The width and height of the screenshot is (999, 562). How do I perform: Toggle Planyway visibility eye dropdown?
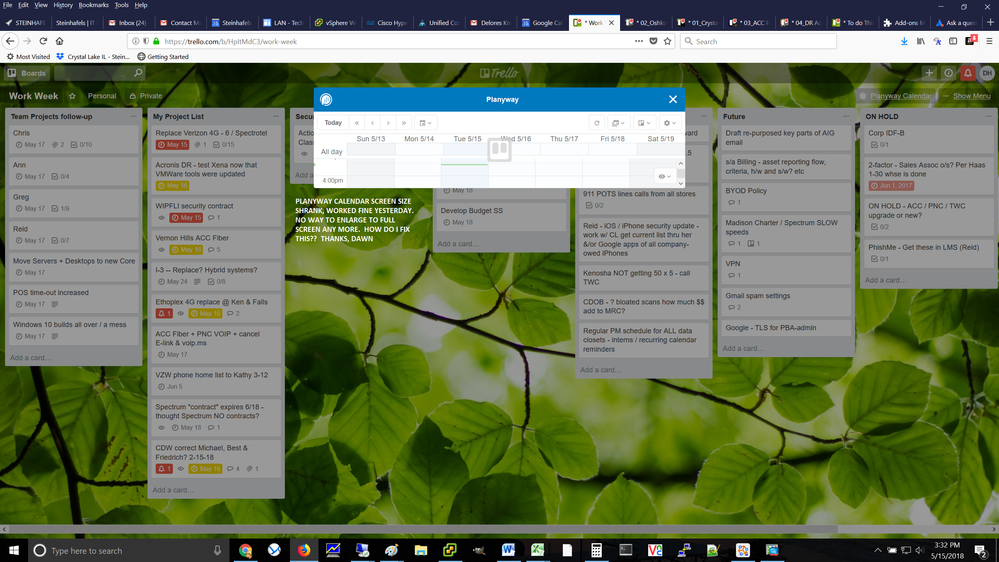coord(665,177)
